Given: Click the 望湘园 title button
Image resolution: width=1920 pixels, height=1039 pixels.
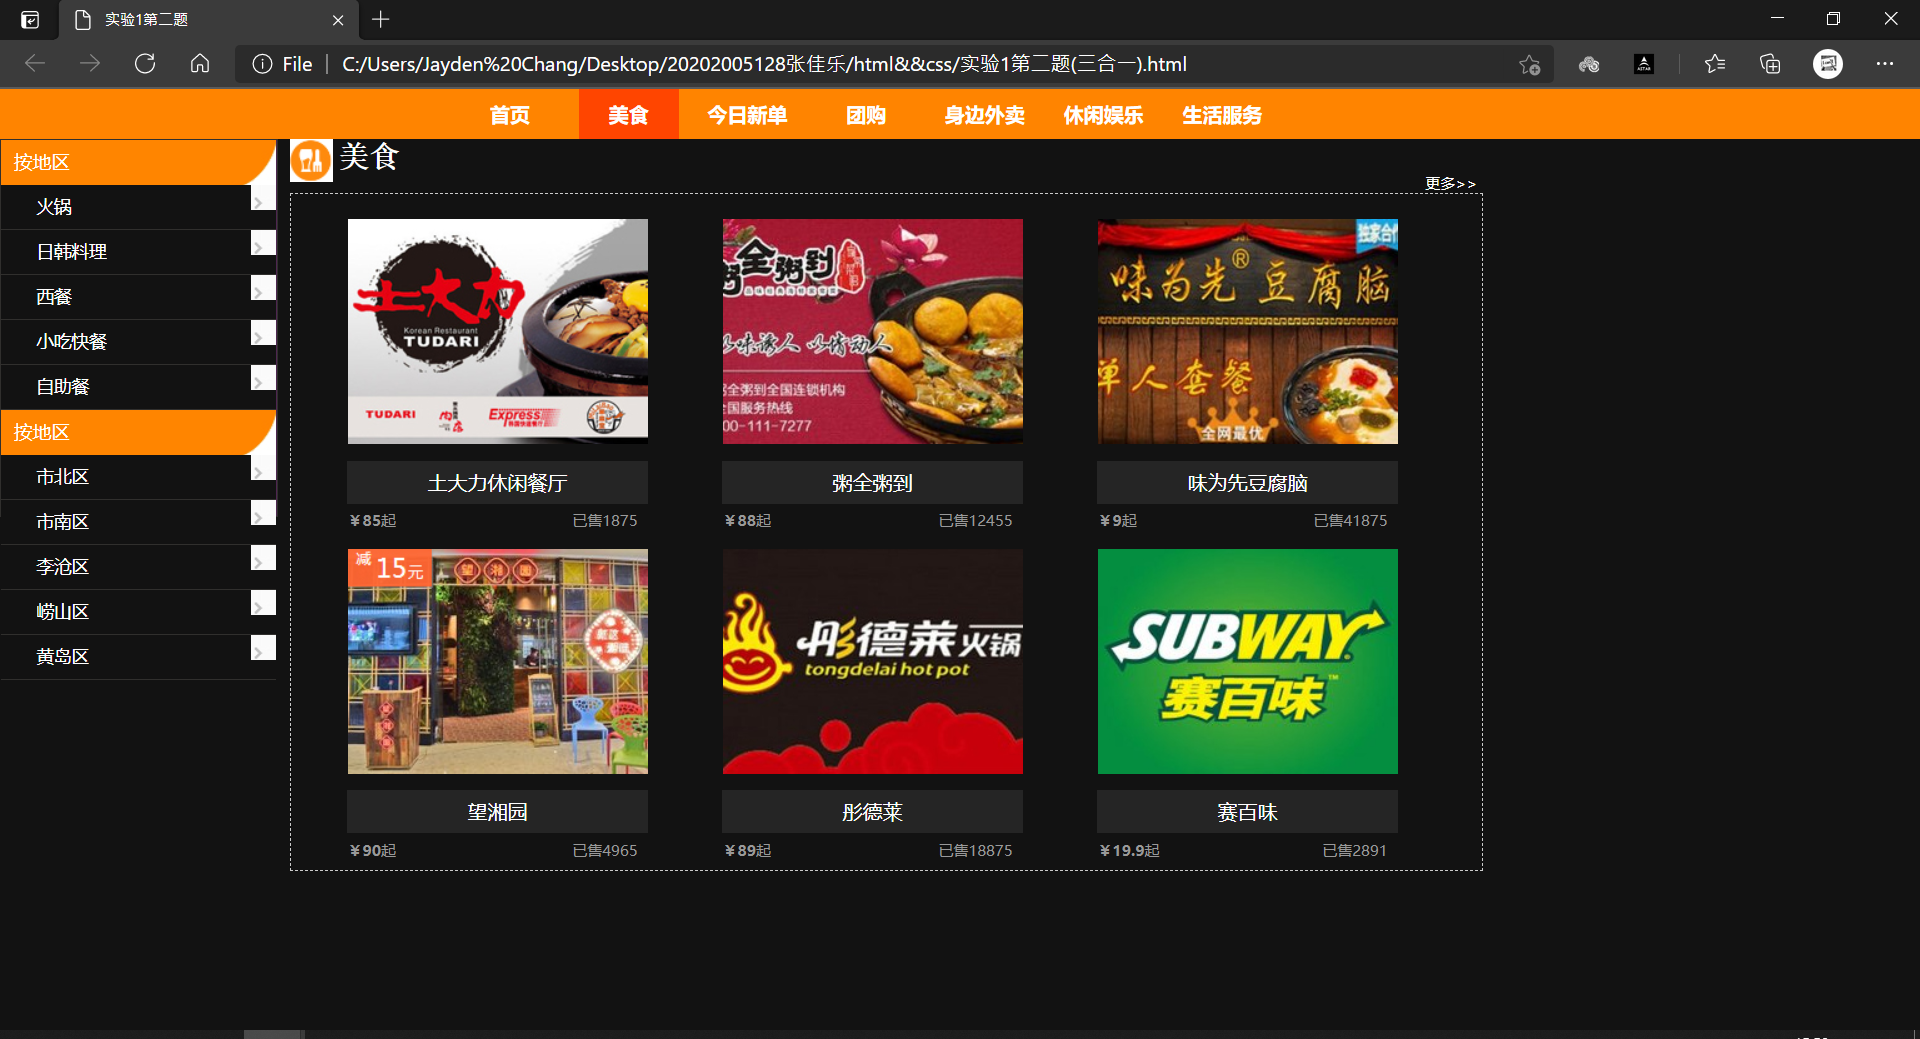Looking at the screenshot, I should pyautogui.click(x=498, y=812).
